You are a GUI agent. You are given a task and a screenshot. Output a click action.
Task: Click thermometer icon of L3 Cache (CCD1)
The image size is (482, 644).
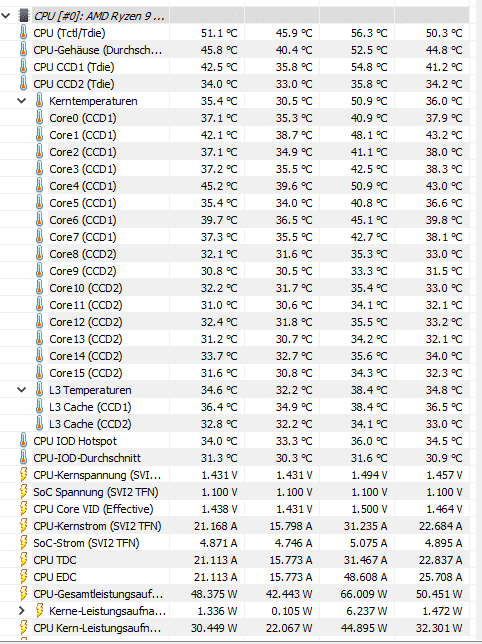(39, 407)
